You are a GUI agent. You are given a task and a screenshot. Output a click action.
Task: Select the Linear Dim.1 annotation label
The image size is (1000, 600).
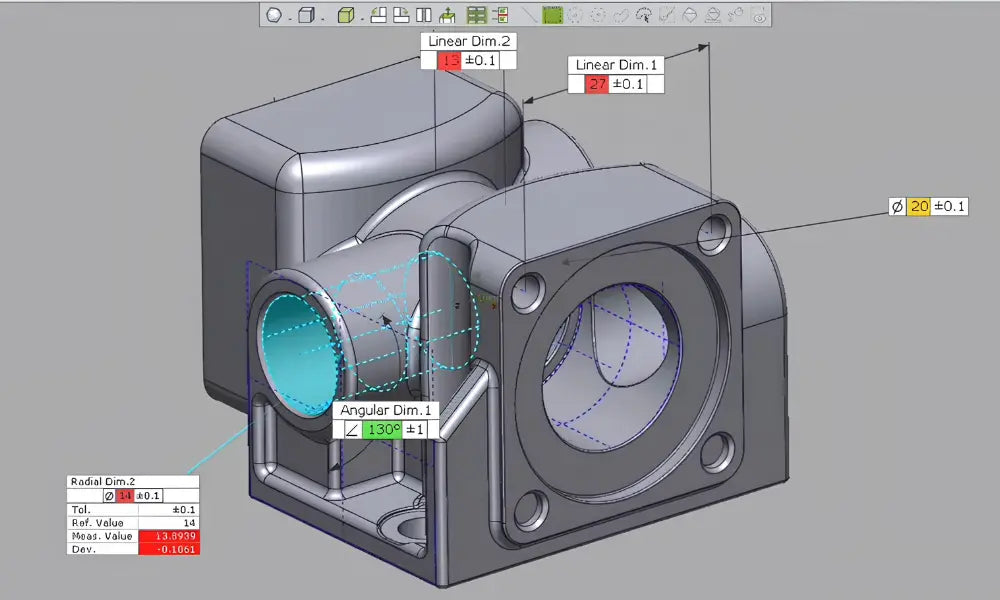[616, 65]
